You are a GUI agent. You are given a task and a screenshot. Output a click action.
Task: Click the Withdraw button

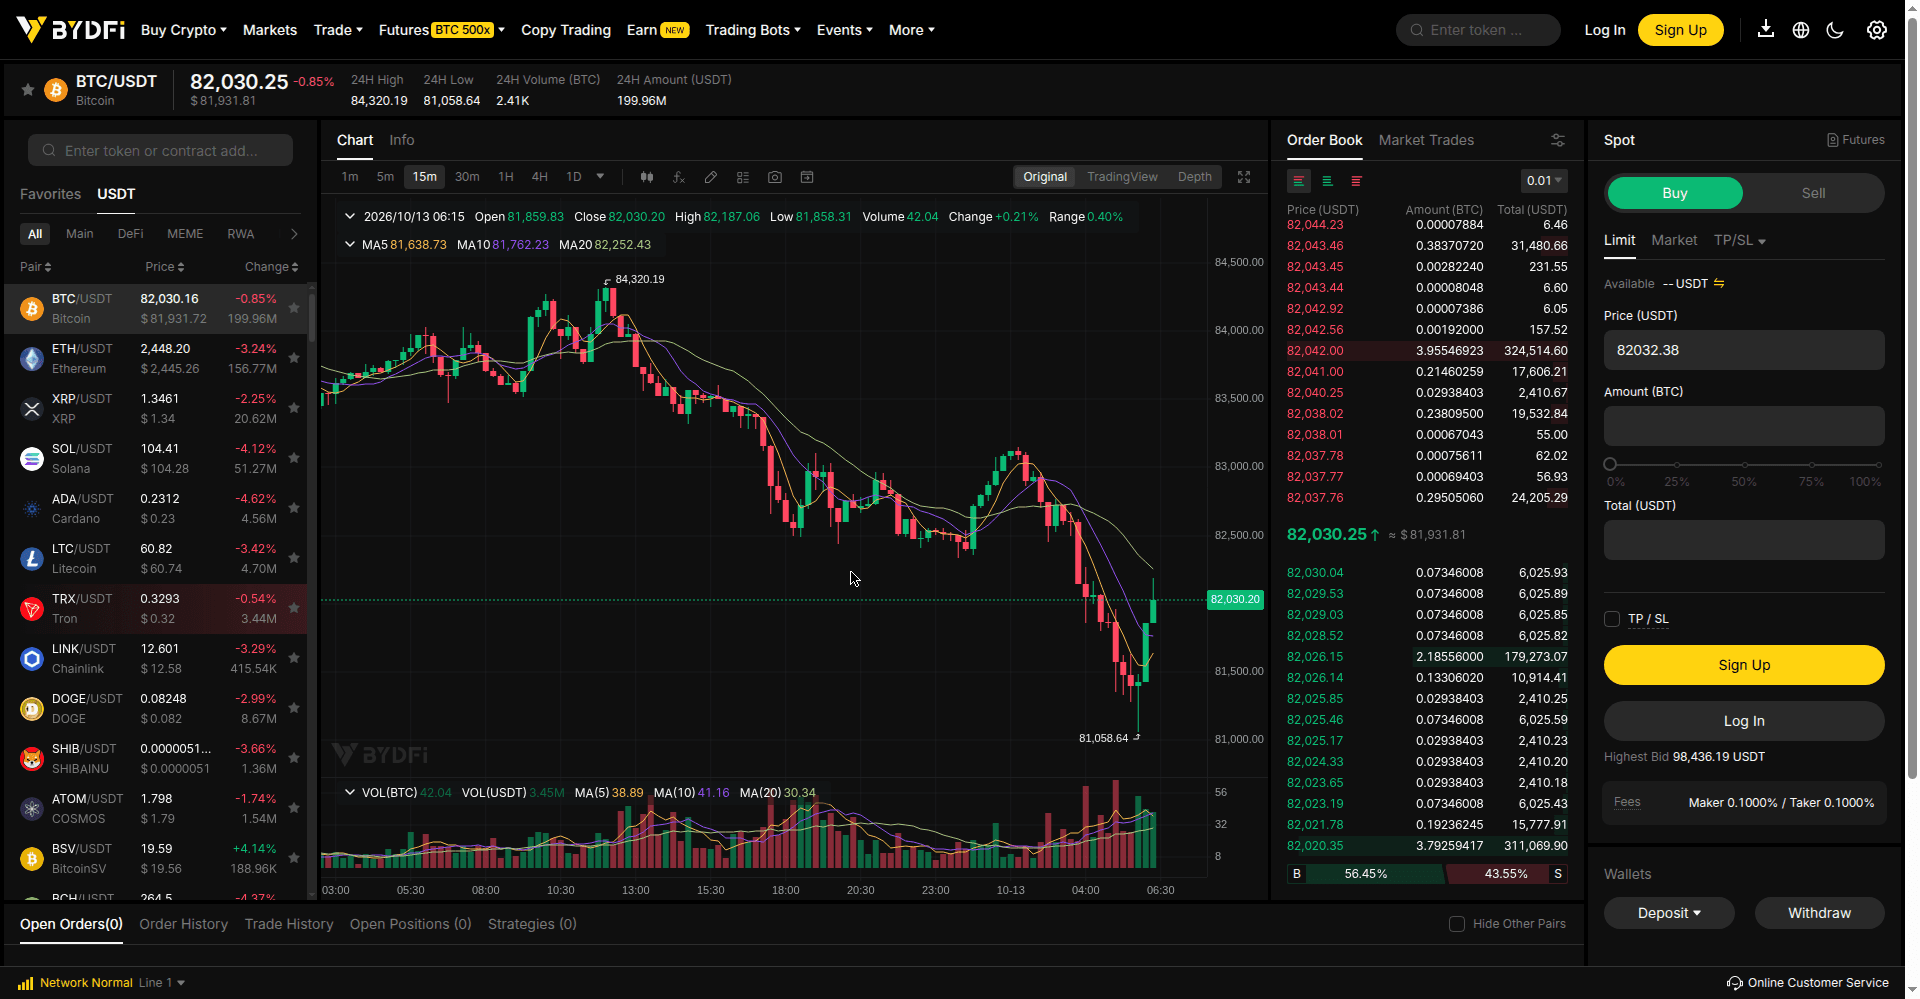(1819, 913)
